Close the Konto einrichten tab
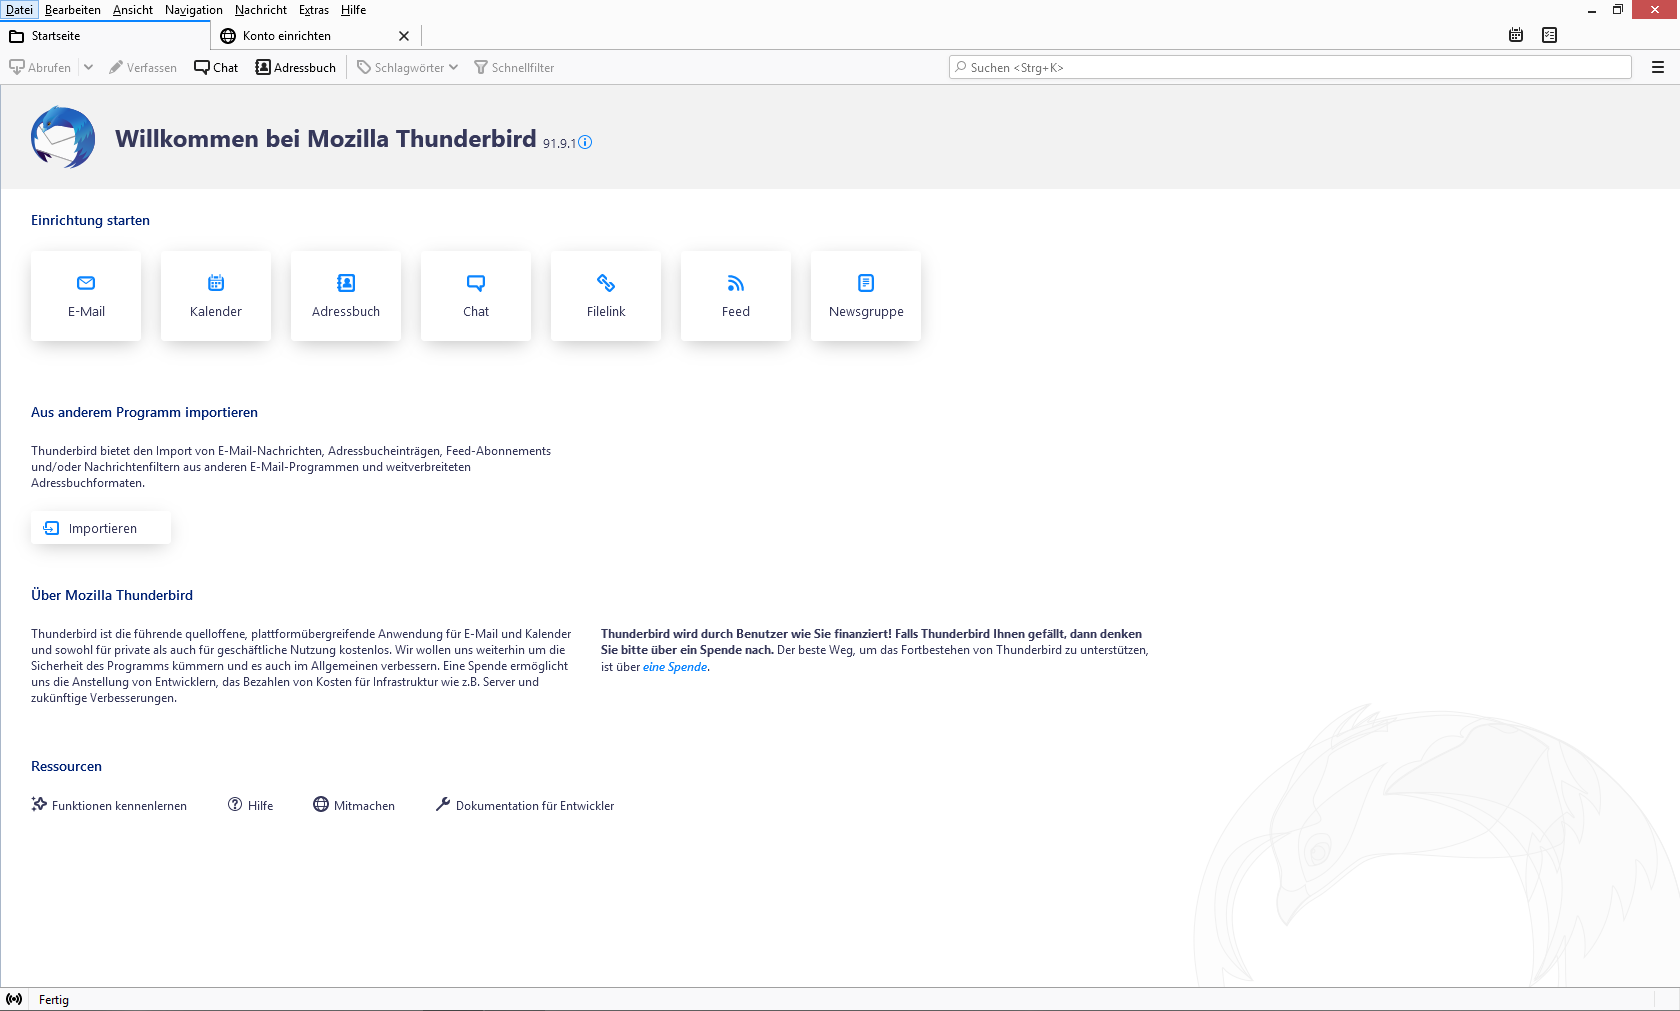Screen dimensions: 1680x1011 pos(404,36)
